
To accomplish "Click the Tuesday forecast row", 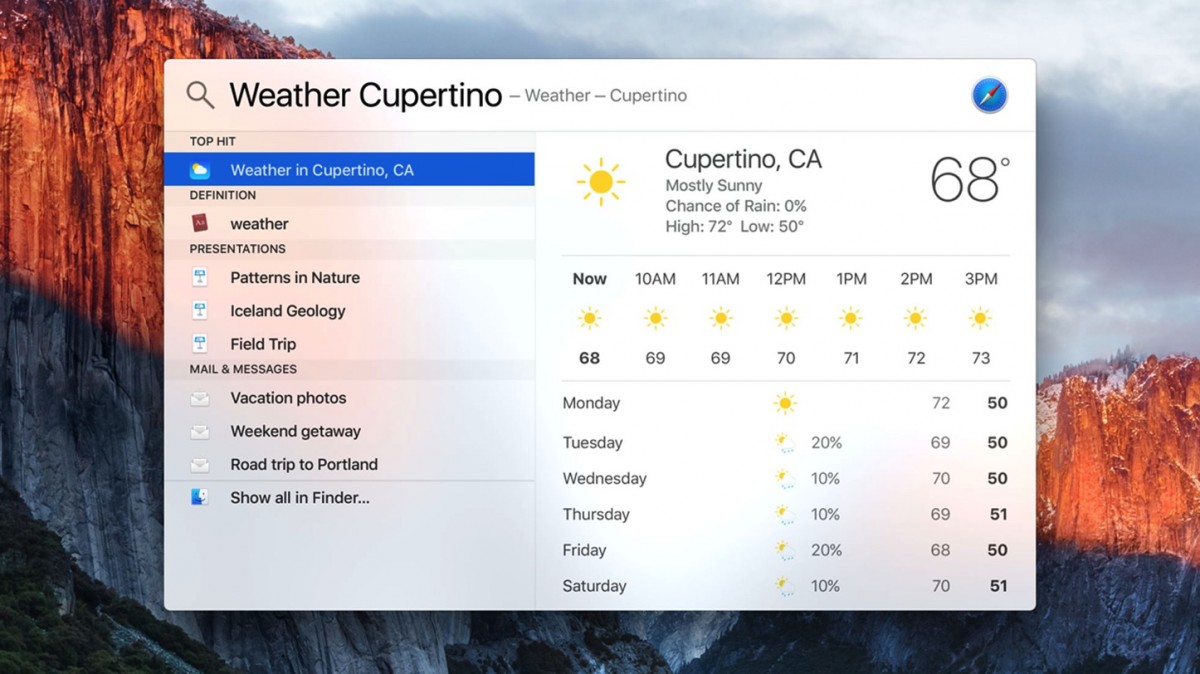I will (x=785, y=443).
